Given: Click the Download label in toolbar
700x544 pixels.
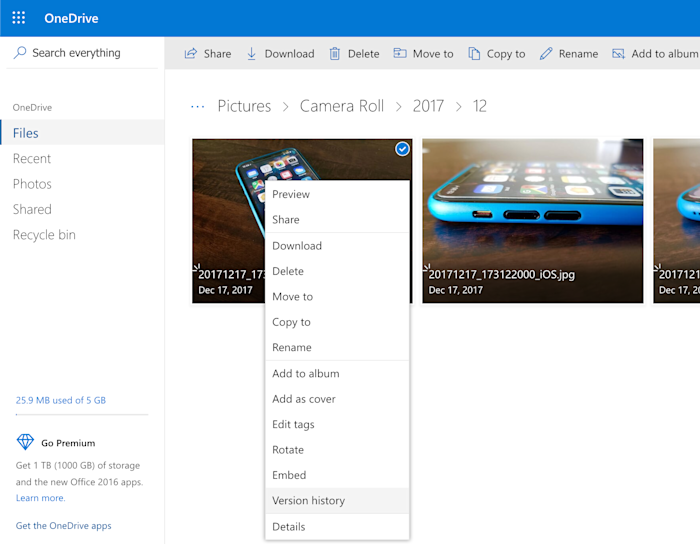Looking at the screenshot, I should tap(289, 54).
